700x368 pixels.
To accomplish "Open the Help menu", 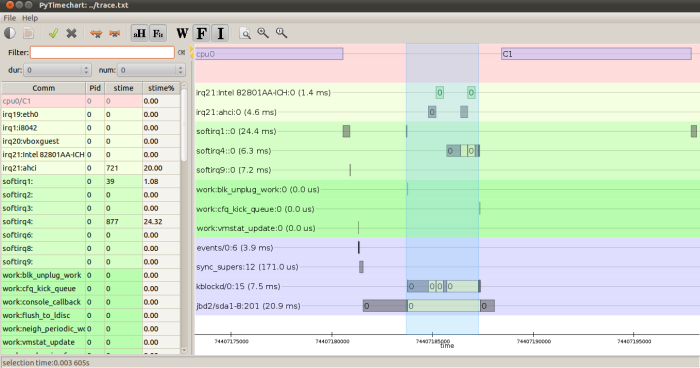I will pyautogui.click(x=30, y=18).
